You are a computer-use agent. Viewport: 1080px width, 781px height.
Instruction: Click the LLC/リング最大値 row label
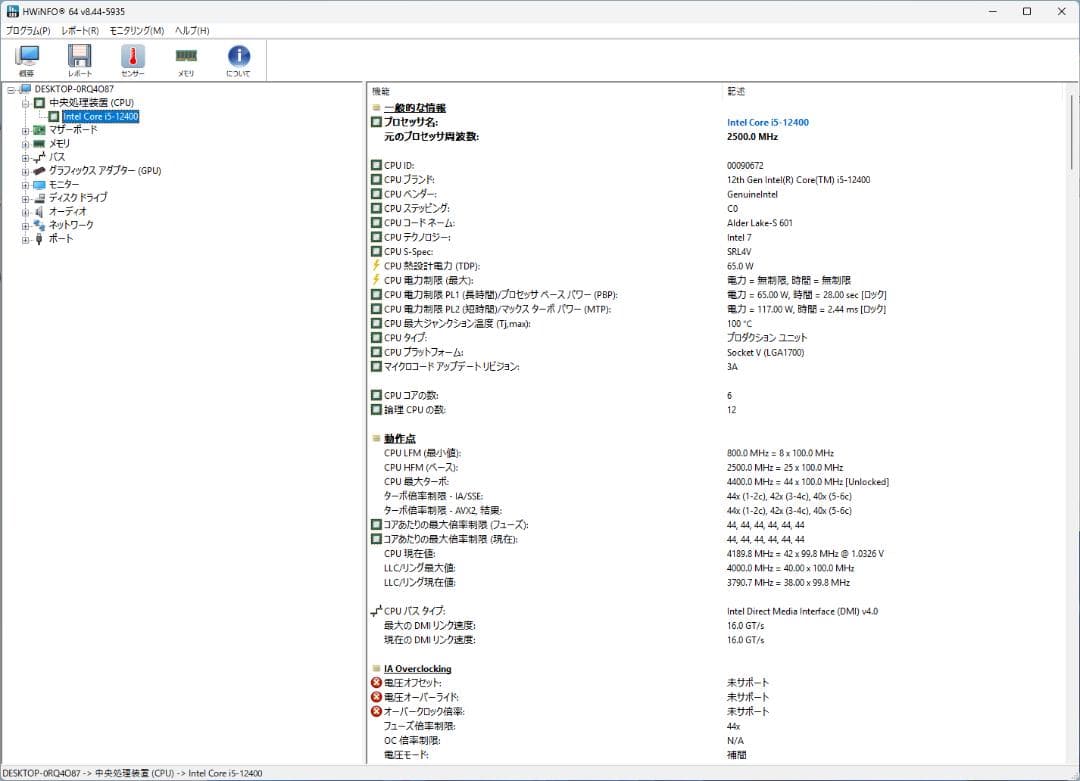419,568
